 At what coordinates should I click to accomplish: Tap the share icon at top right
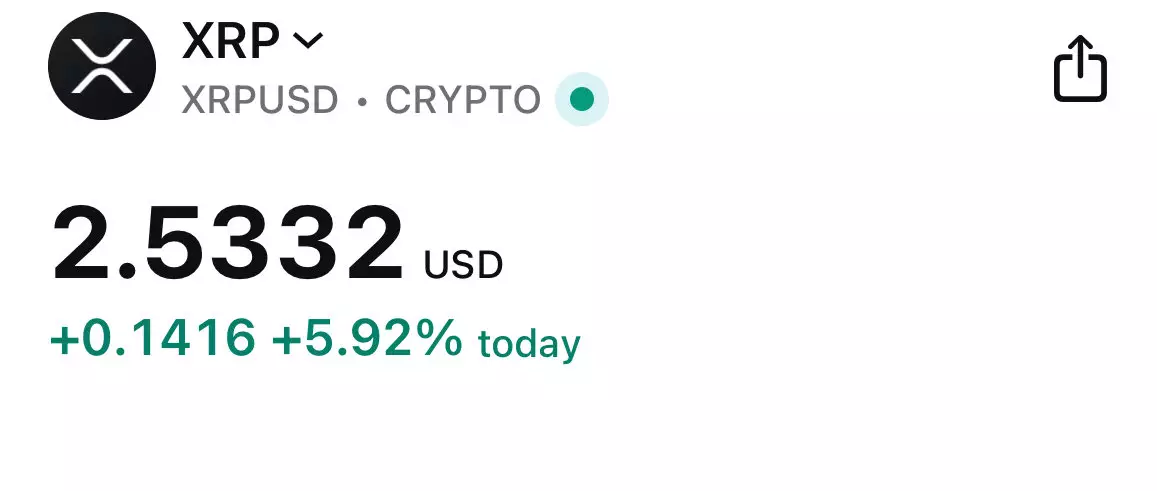point(1080,68)
